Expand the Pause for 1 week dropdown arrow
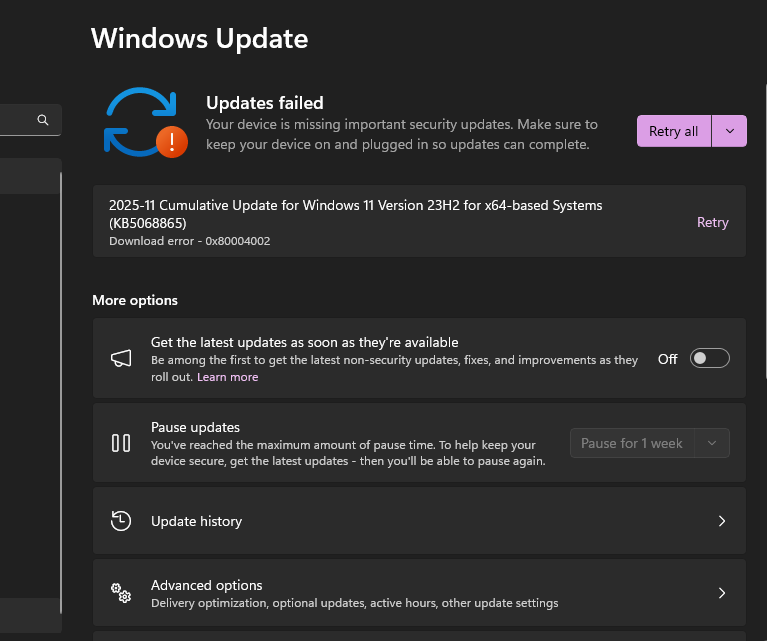The width and height of the screenshot is (767, 641). [x=712, y=443]
